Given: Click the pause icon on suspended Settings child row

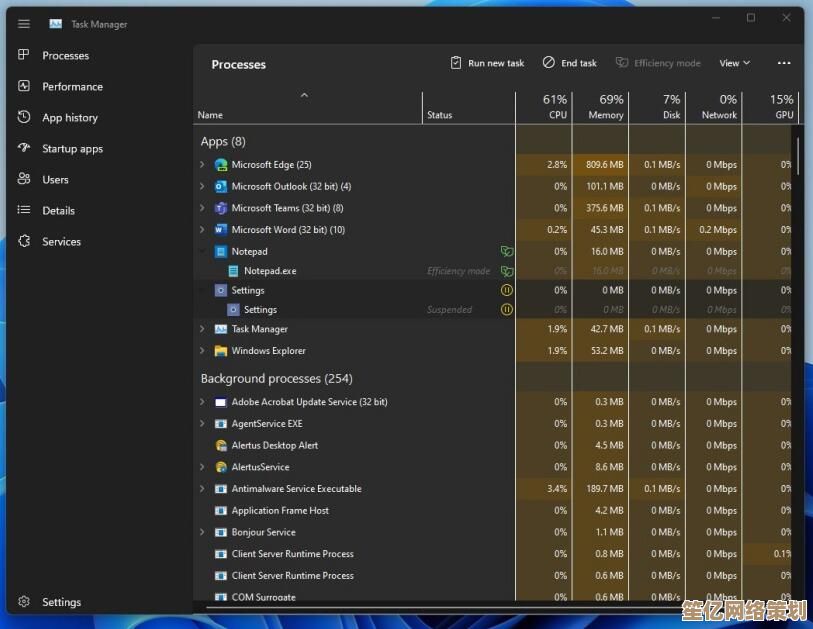Looking at the screenshot, I should coord(507,310).
